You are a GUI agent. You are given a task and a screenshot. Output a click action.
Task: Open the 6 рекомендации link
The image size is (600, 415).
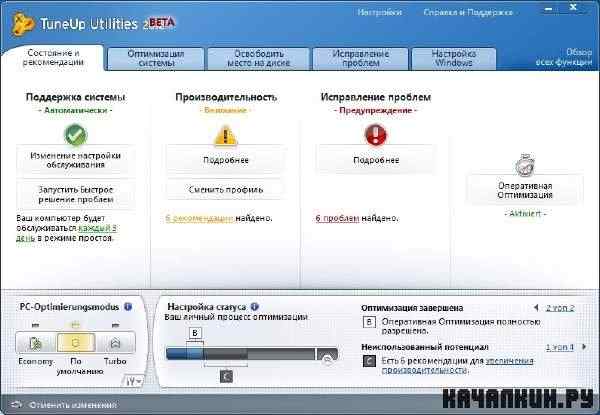pyautogui.click(x=199, y=218)
